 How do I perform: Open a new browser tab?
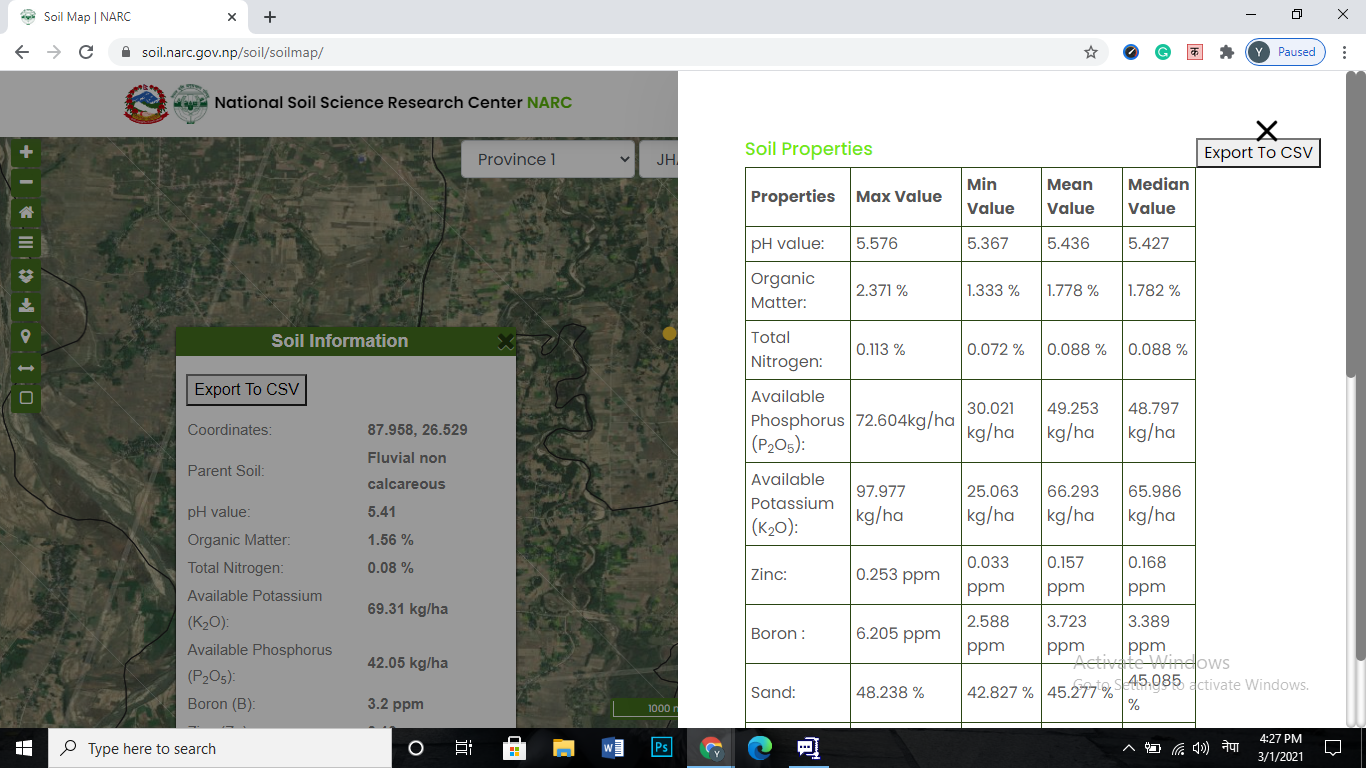270,17
